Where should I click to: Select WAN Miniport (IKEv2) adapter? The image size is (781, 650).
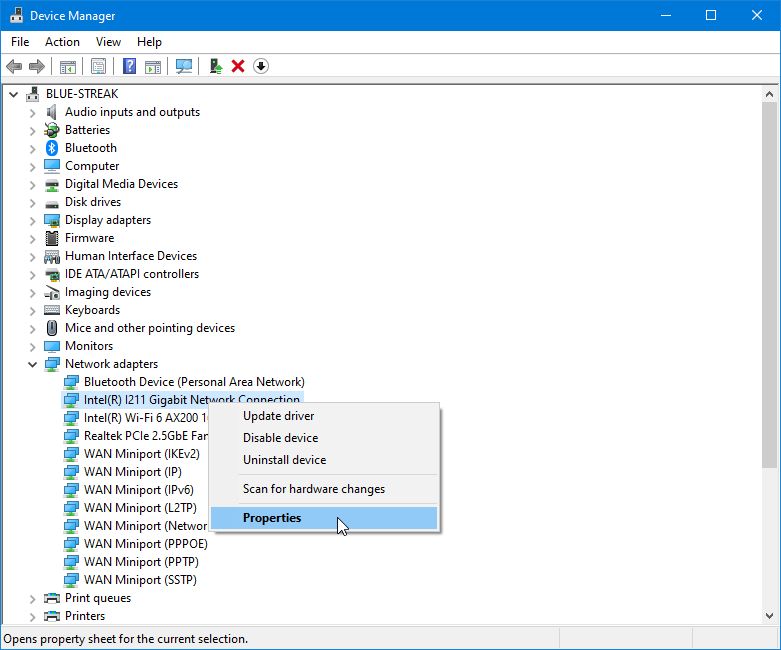tap(141, 454)
